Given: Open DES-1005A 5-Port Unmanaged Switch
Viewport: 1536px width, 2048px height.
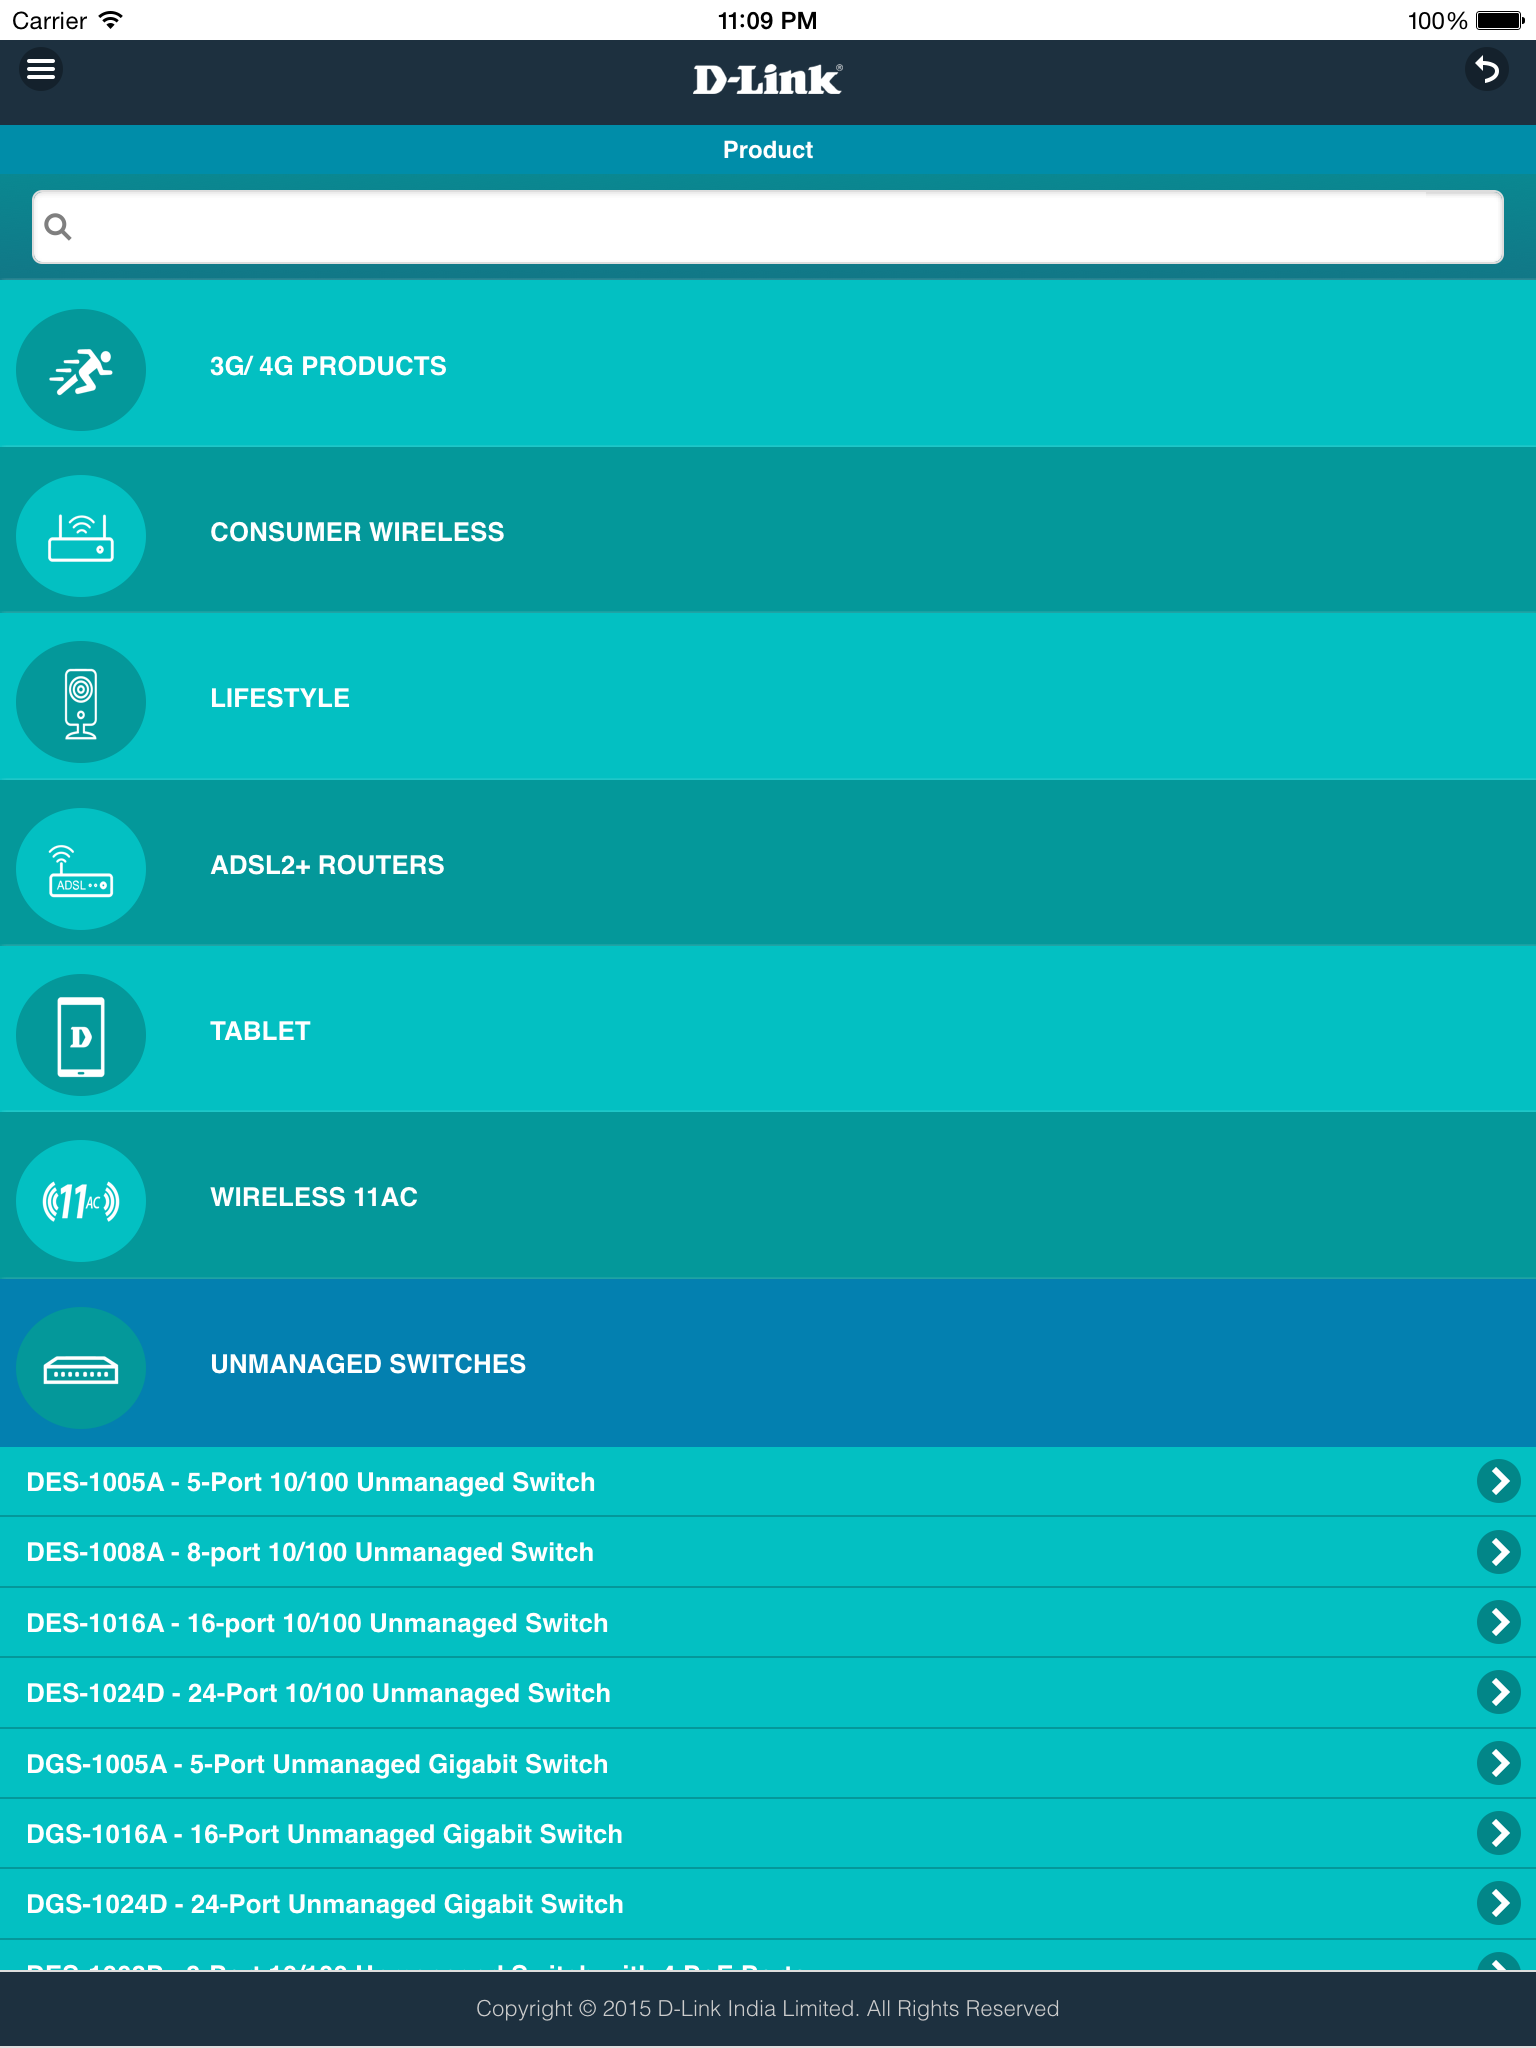Looking at the screenshot, I should click(x=768, y=1482).
